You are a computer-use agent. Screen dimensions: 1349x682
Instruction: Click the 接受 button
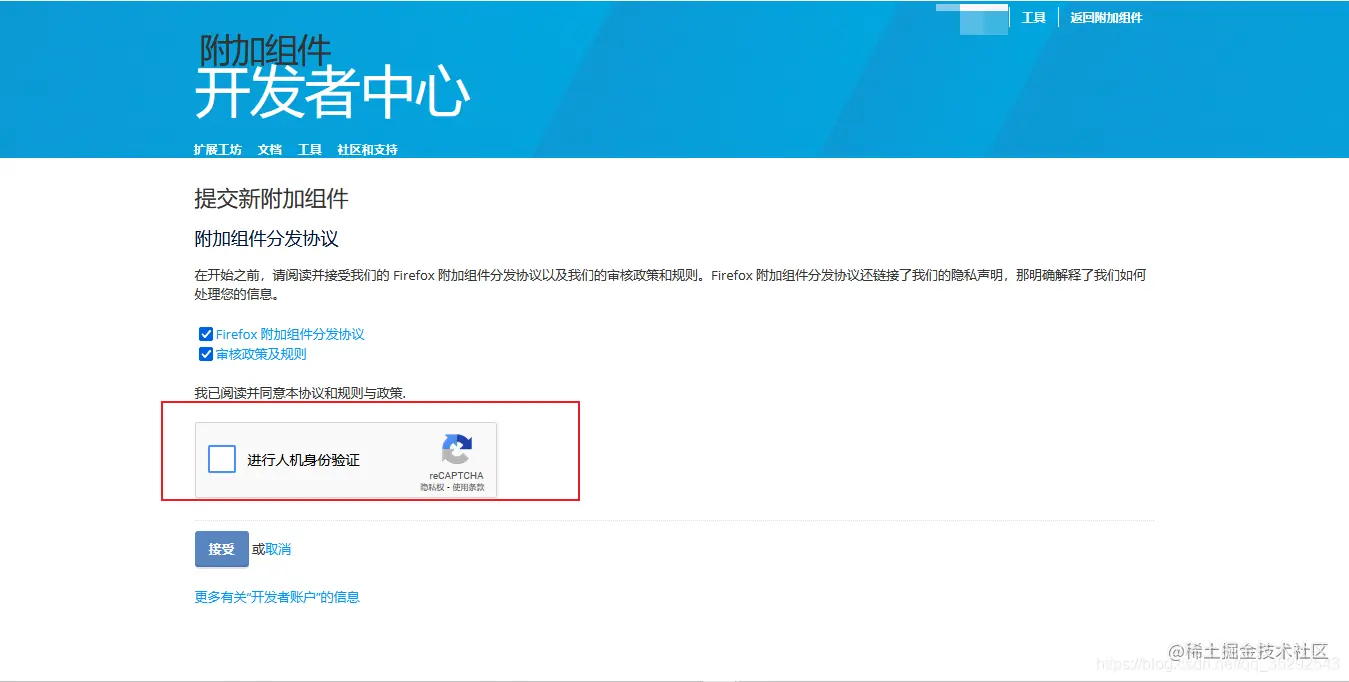(x=221, y=549)
